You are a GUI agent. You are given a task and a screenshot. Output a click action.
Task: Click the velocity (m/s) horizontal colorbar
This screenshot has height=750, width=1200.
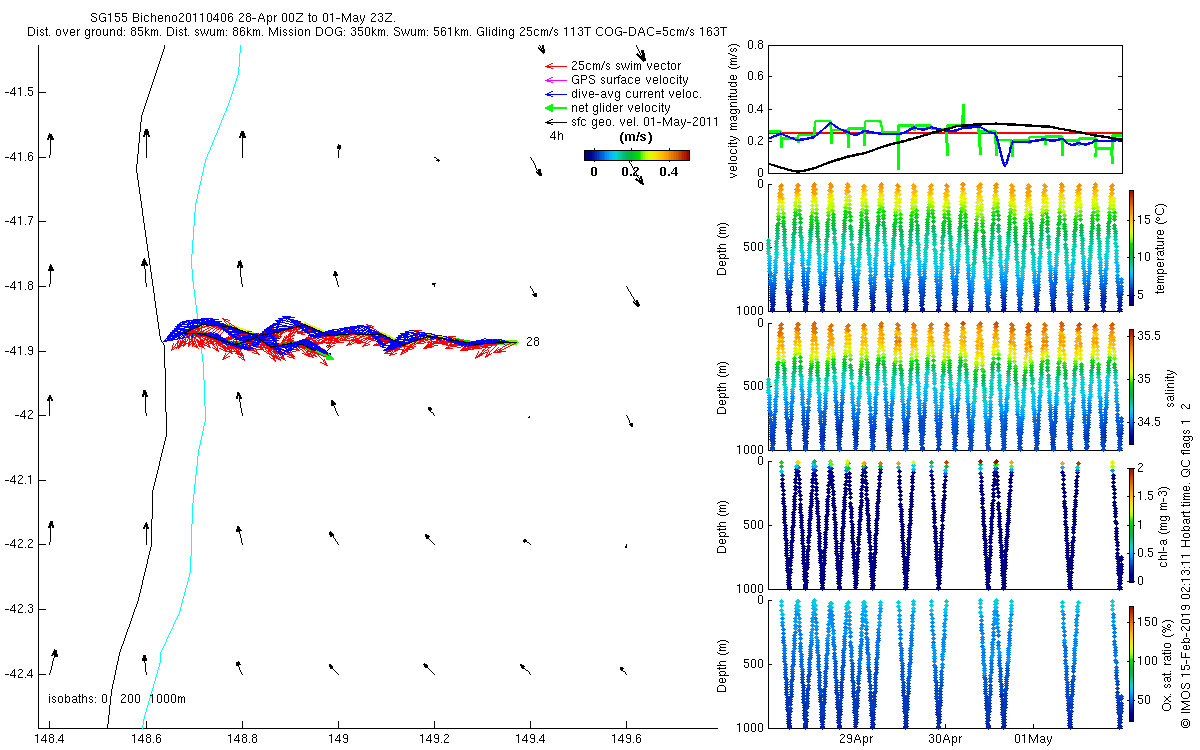(x=637, y=155)
